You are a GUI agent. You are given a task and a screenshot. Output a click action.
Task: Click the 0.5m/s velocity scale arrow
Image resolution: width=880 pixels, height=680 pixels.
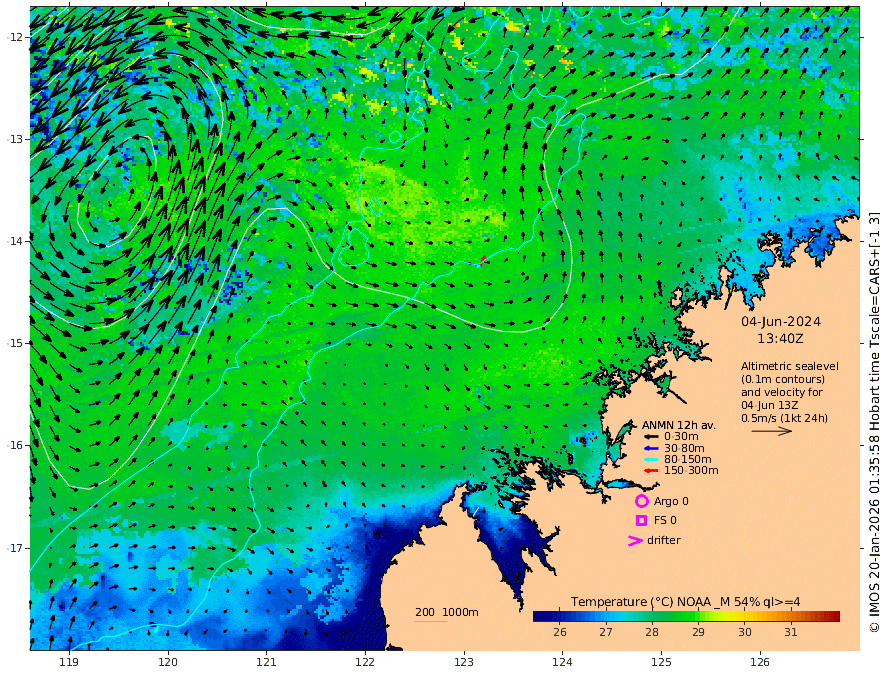pyautogui.click(x=772, y=431)
